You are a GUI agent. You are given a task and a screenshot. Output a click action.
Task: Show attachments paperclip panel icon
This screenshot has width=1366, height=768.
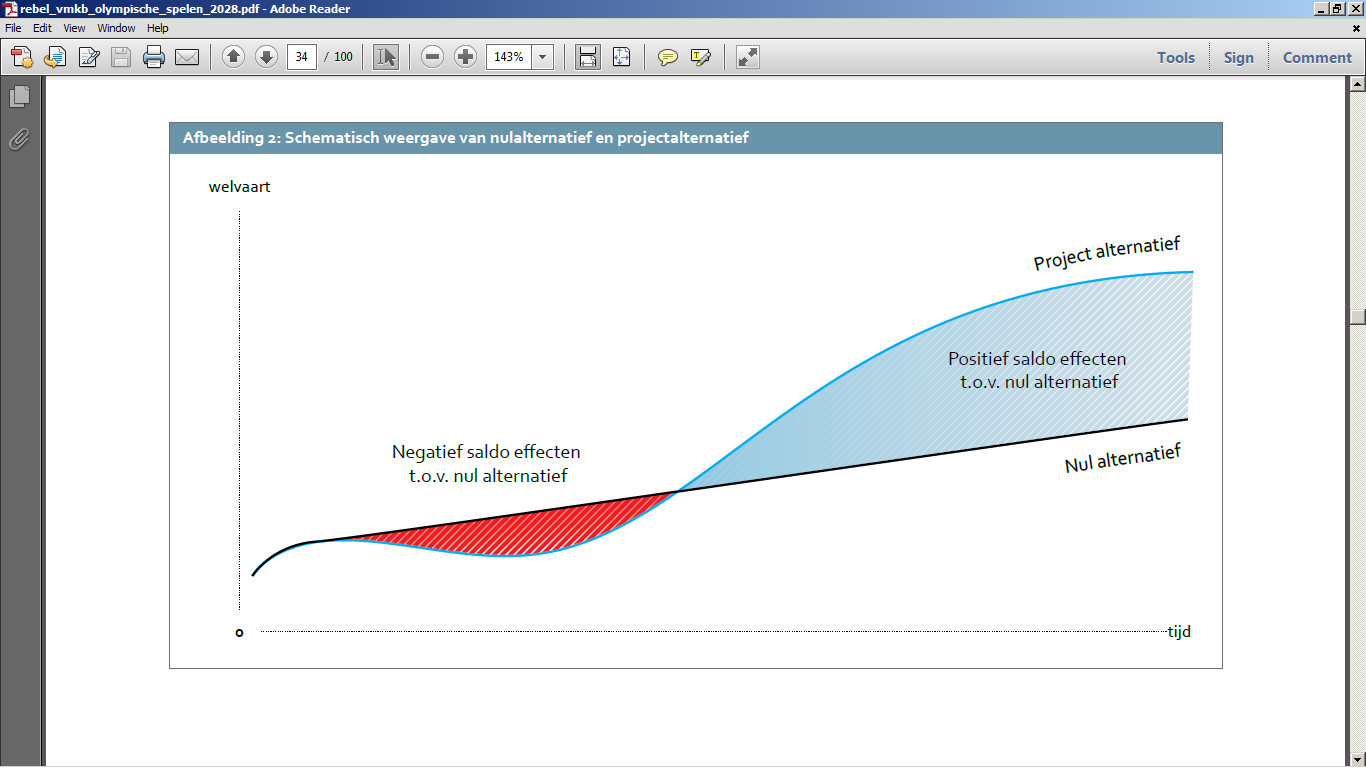pos(19,139)
